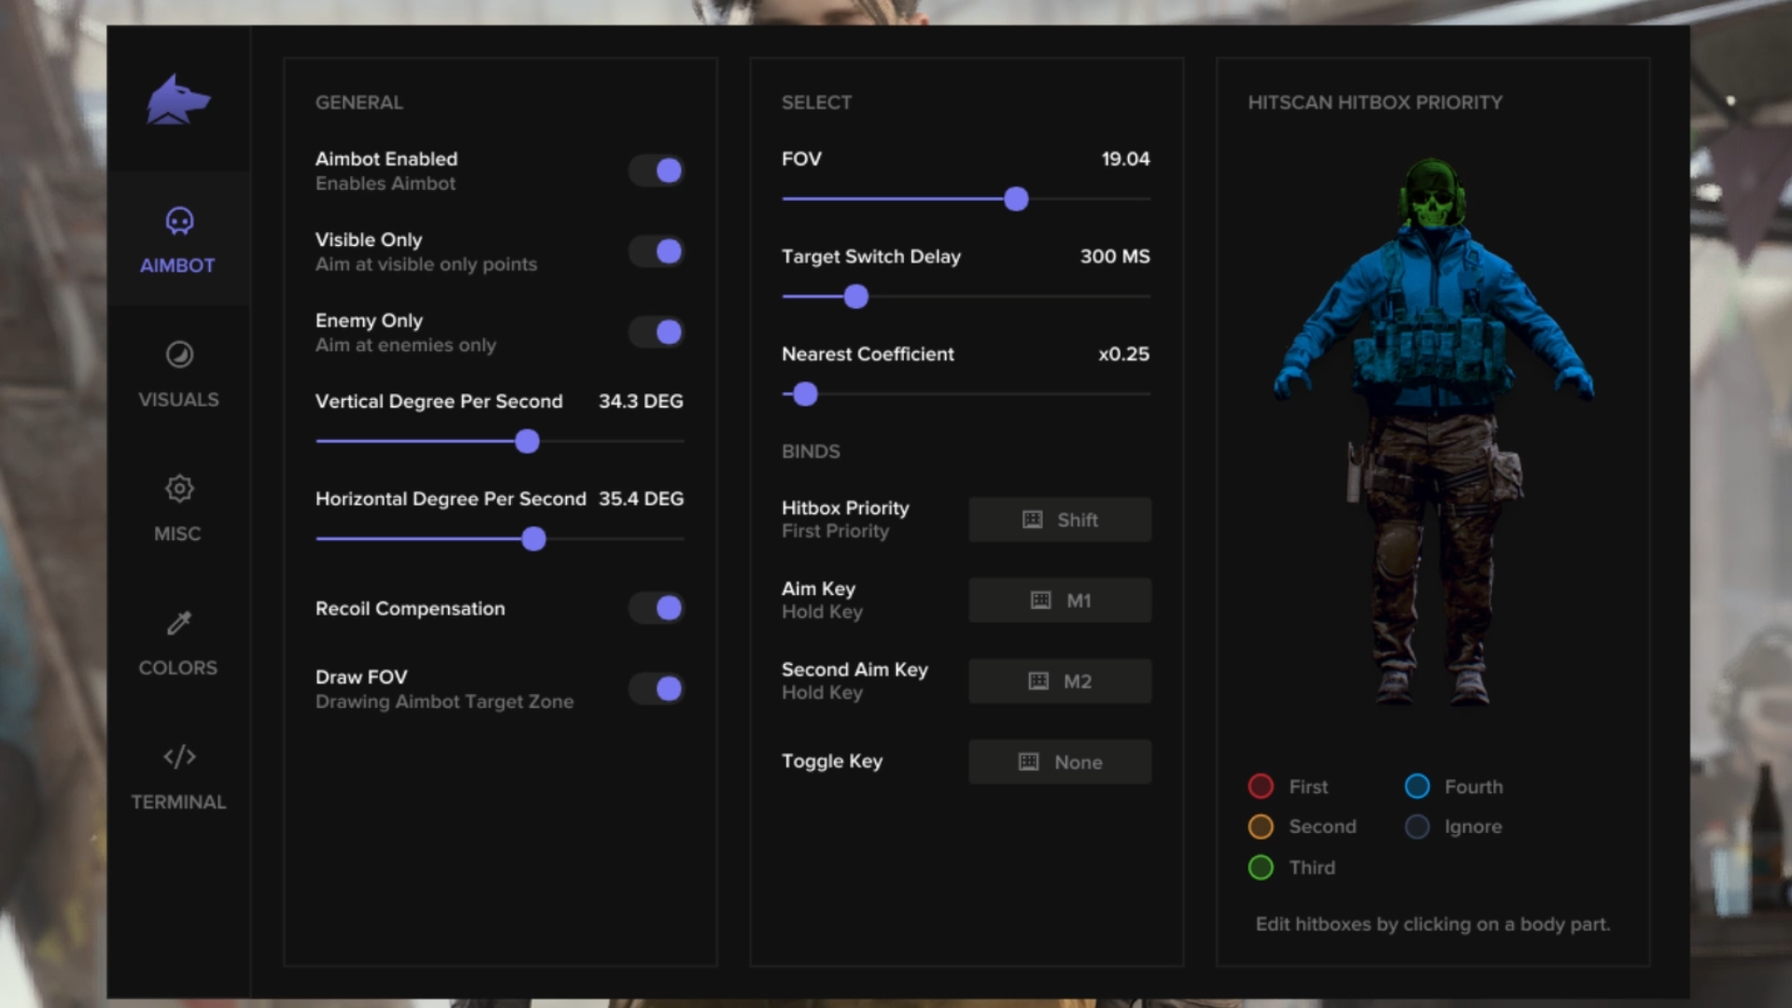Choose the green Third priority circle
Image resolution: width=1792 pixels, height=1008 pixels.
(x=1261, y=867)
